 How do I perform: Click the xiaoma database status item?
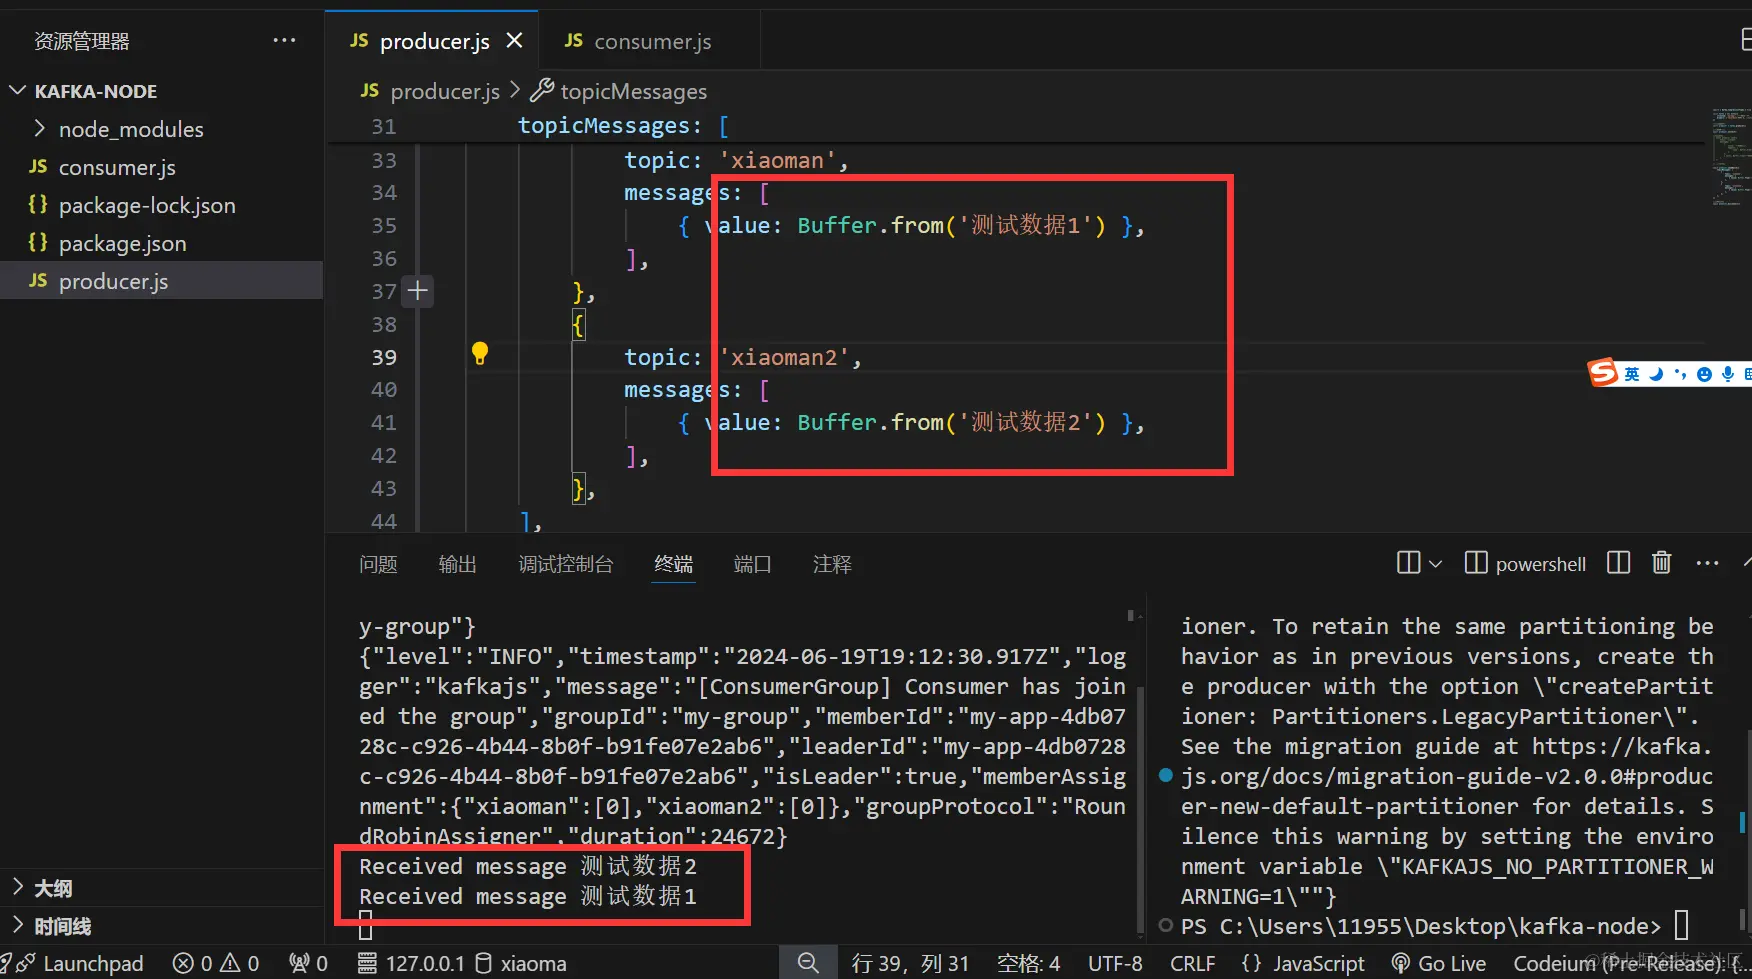pyautogui.click(x=521, y=963)
